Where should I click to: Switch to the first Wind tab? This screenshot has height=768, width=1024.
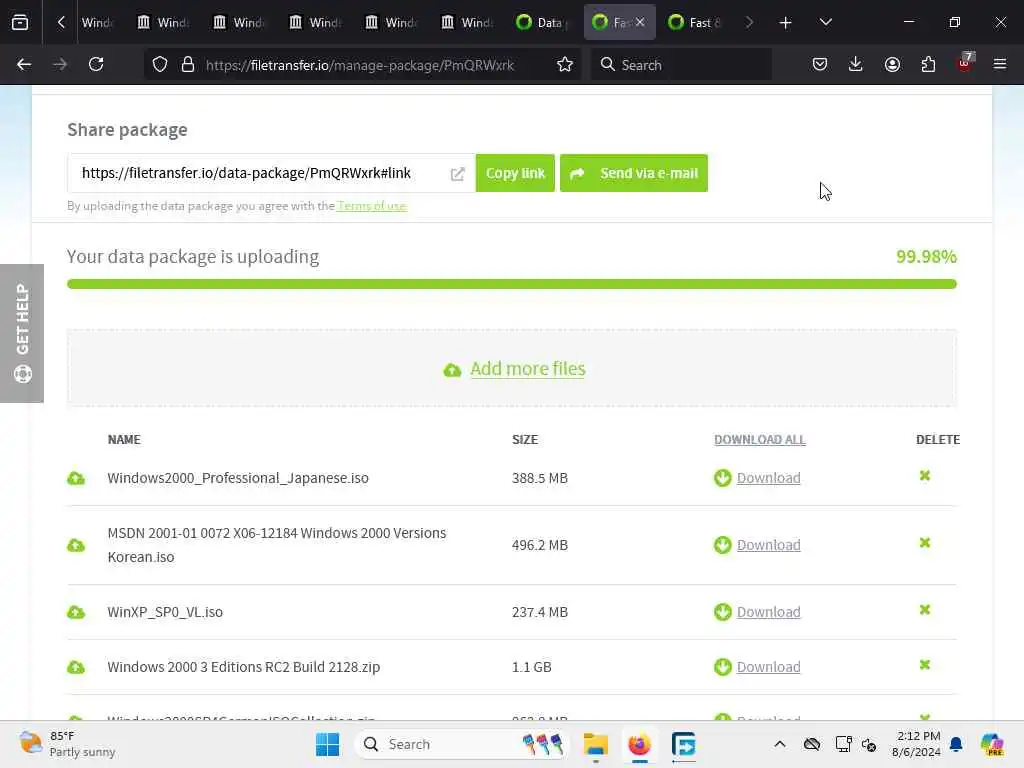(x=97, y=22)
